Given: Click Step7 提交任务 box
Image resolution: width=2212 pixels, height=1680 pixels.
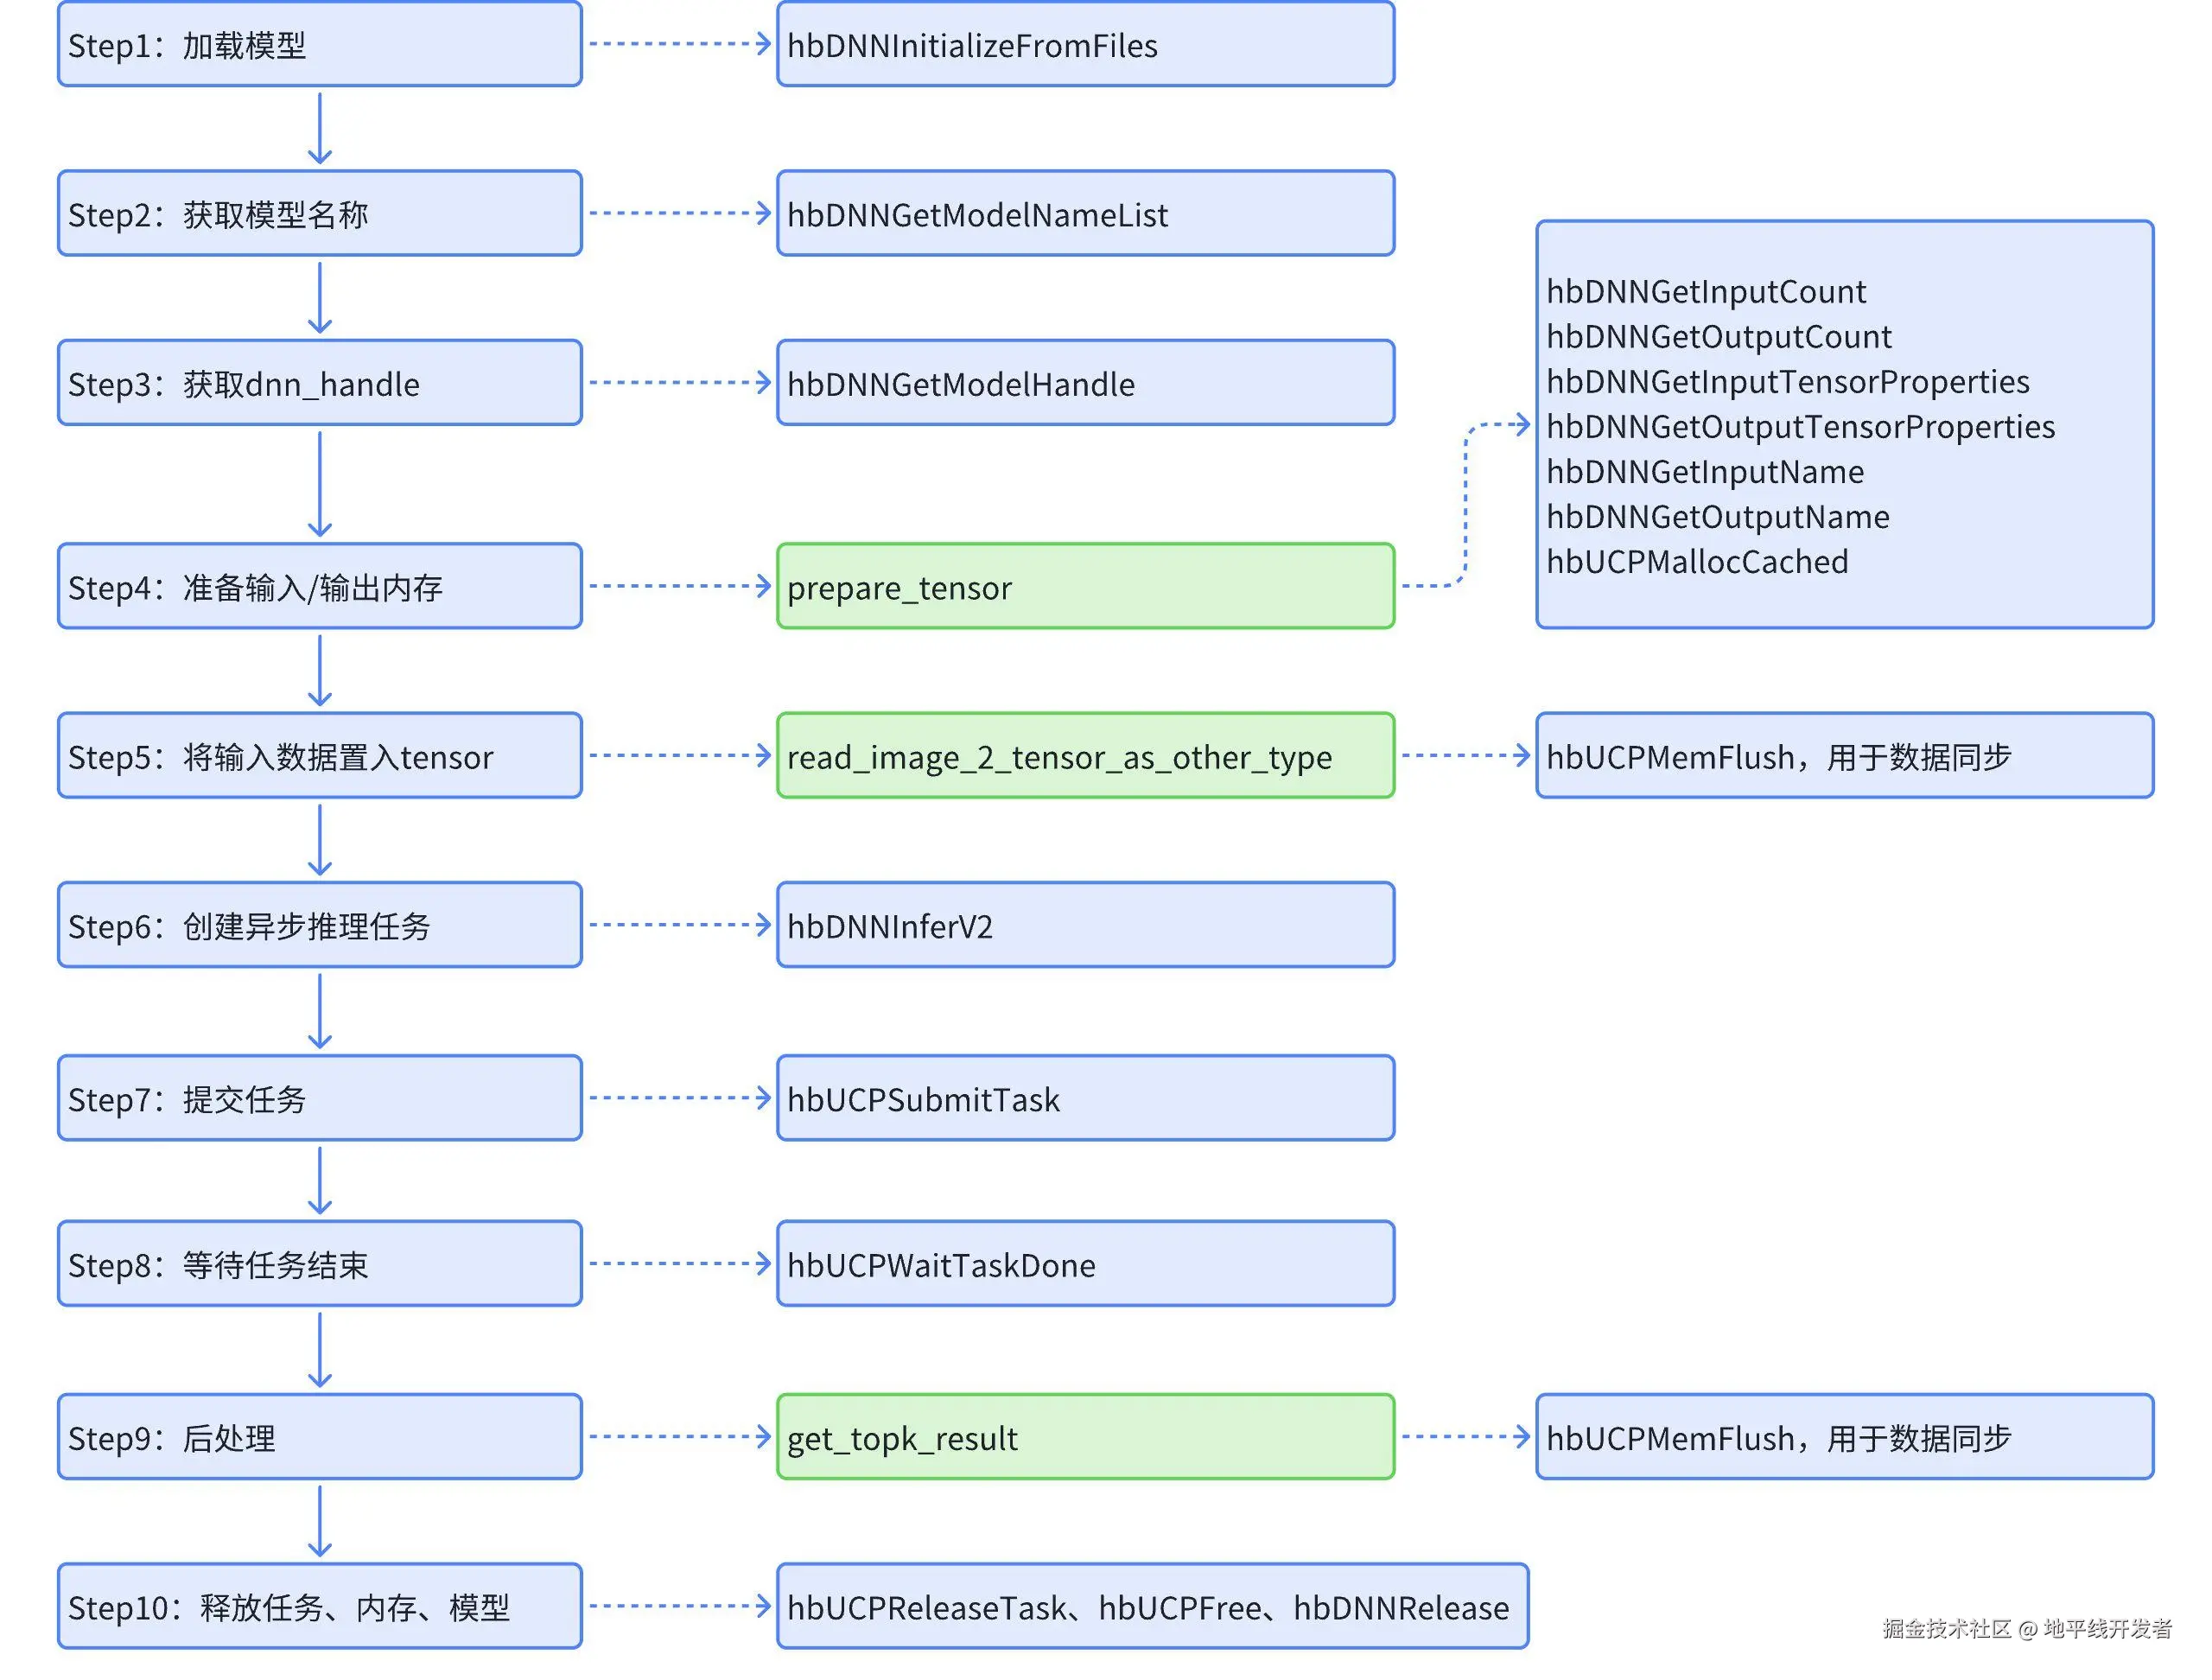Looking at the screenshot, I should [x=319, y=1098].
